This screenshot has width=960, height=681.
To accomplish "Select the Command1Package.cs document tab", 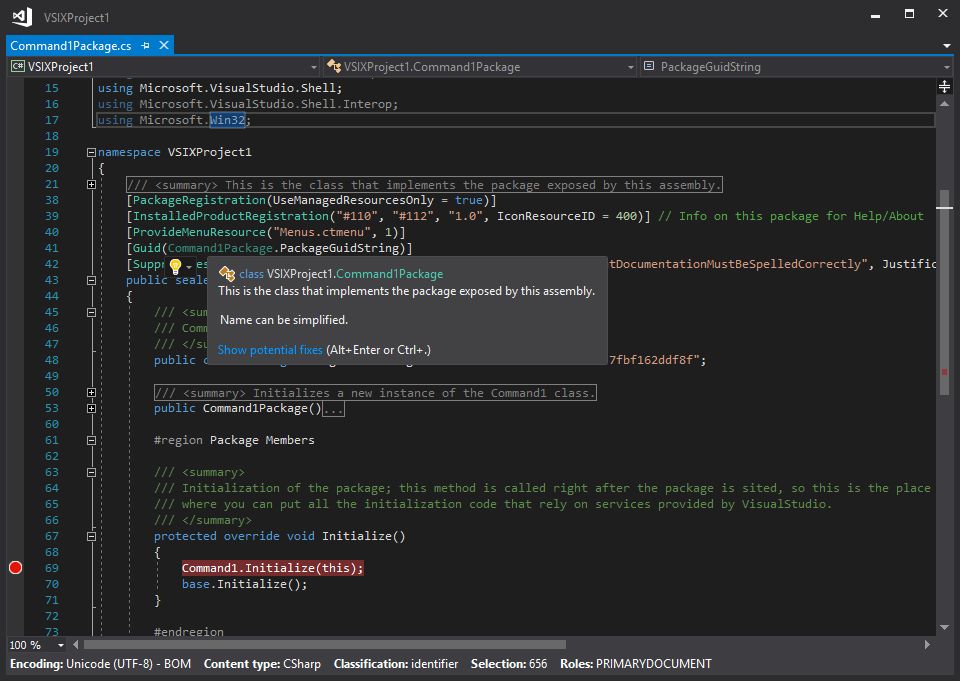I will [x=70, y=46].
